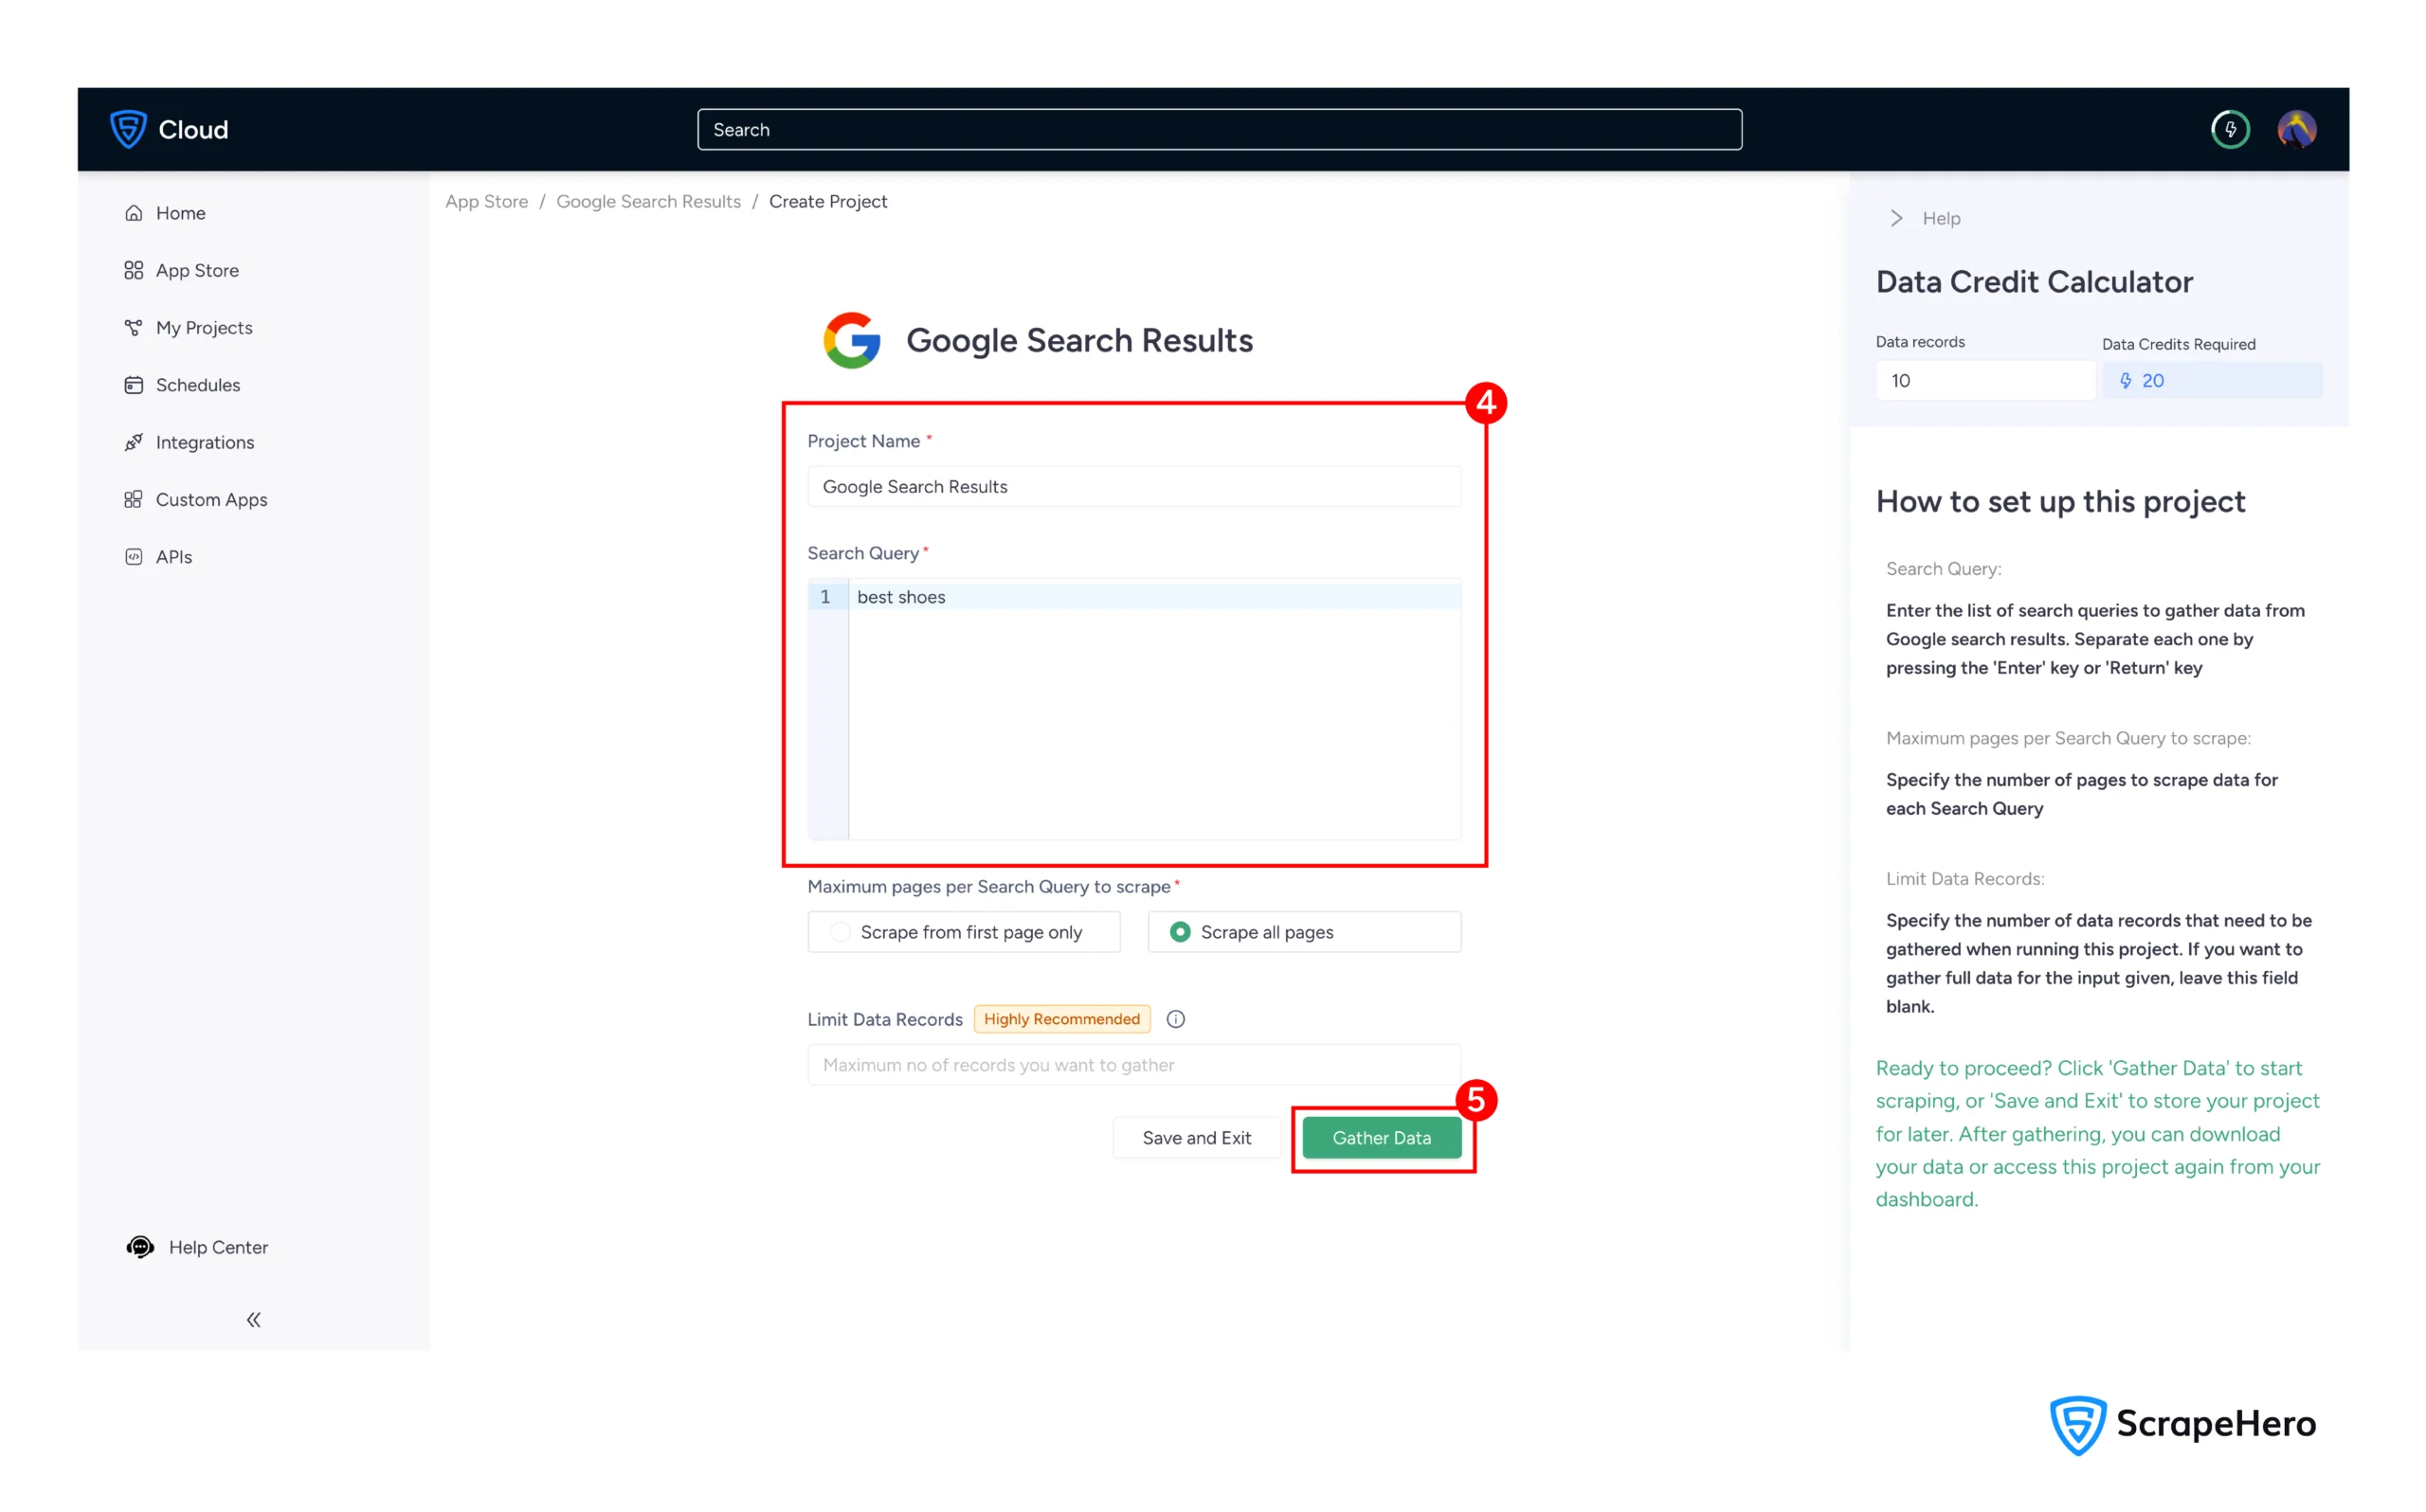Click the Schedules calendar icon
The width and height of the screenshot is (2426, 1512).
coord(133,385)
